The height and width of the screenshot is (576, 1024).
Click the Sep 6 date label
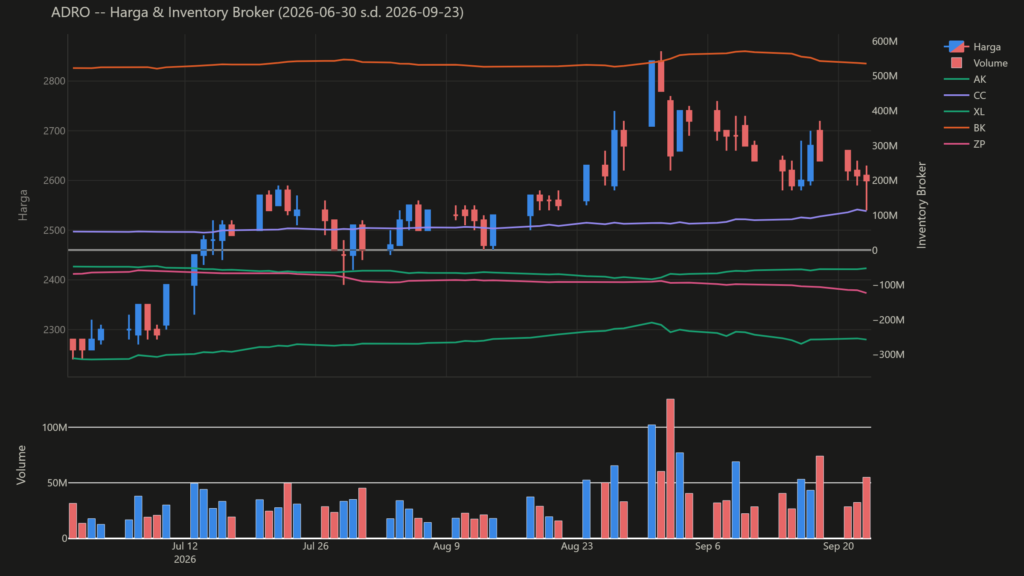(x=708, y=547)
